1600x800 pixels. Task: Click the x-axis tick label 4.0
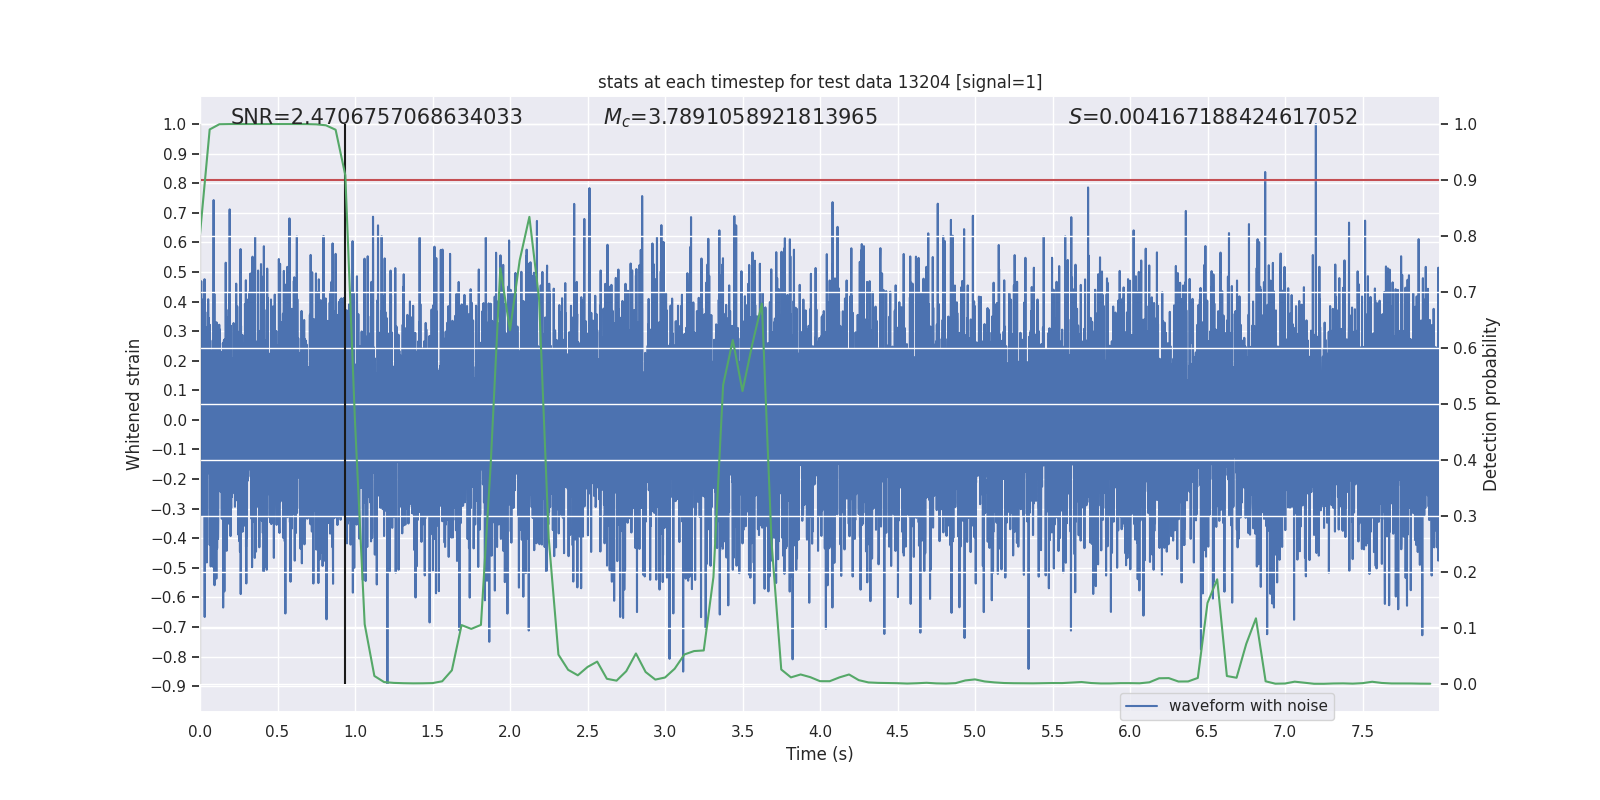tap(820, 732)
